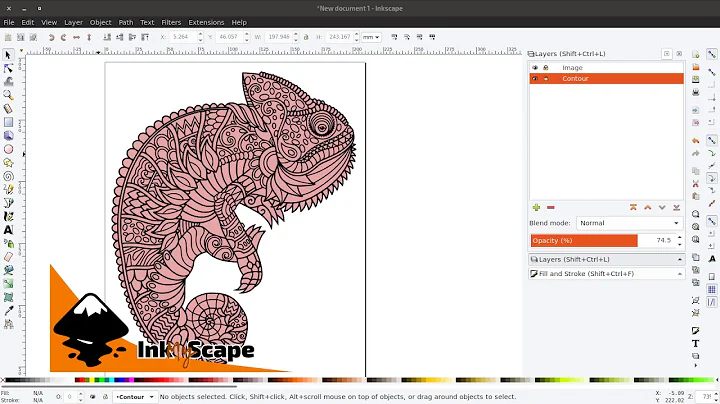
Task: Open the mm units dropdown
Action: [371, 37]
